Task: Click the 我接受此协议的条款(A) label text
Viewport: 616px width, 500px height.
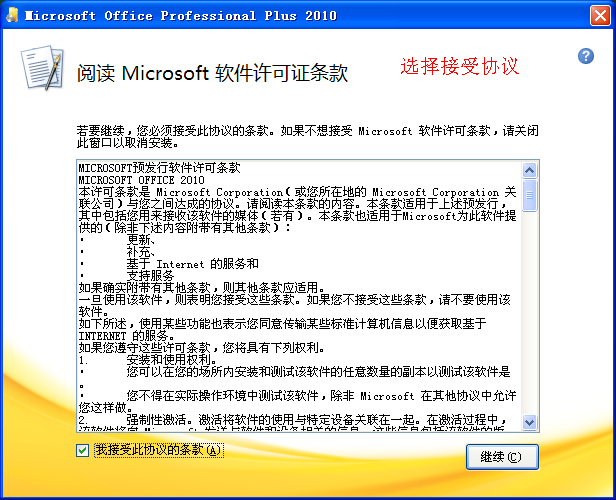Action: [159, 450]
